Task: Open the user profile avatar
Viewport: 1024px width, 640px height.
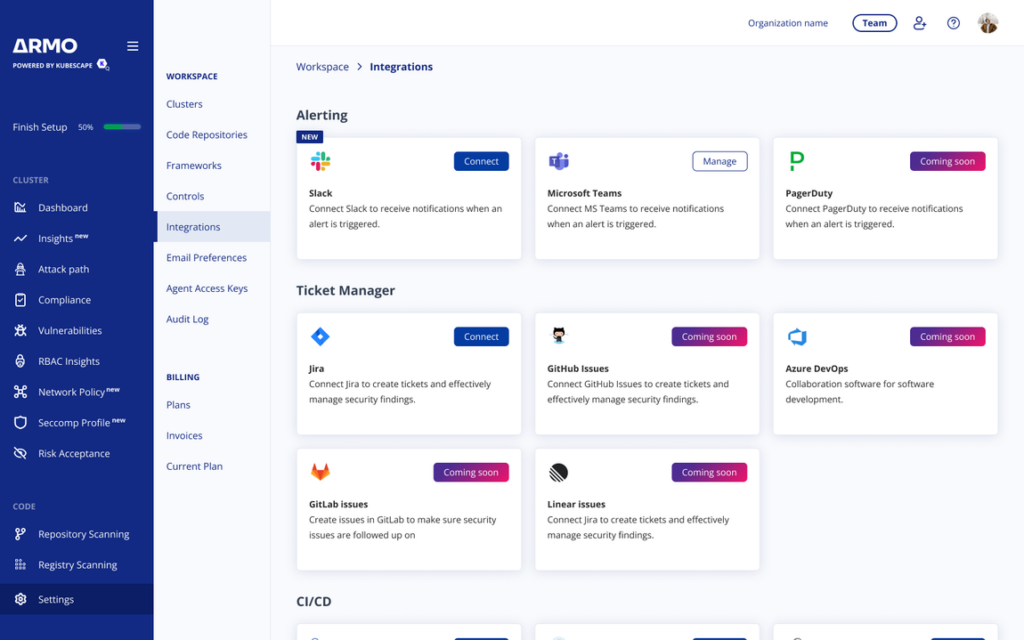Action: tap(988, 24)
